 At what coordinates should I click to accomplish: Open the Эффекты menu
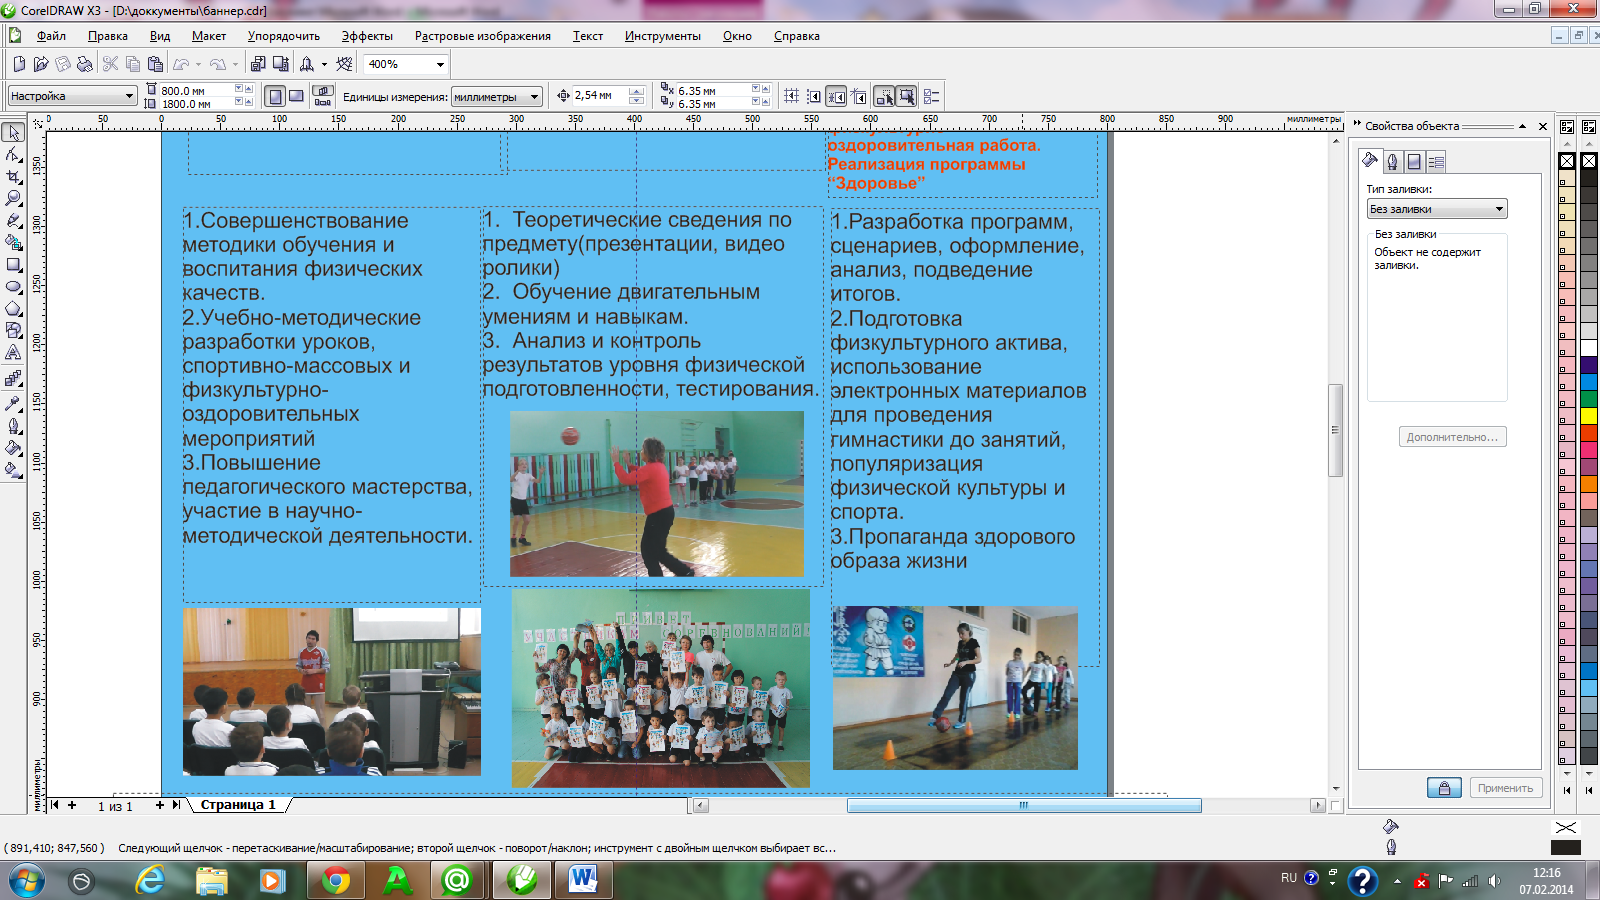tap(367, 36)
